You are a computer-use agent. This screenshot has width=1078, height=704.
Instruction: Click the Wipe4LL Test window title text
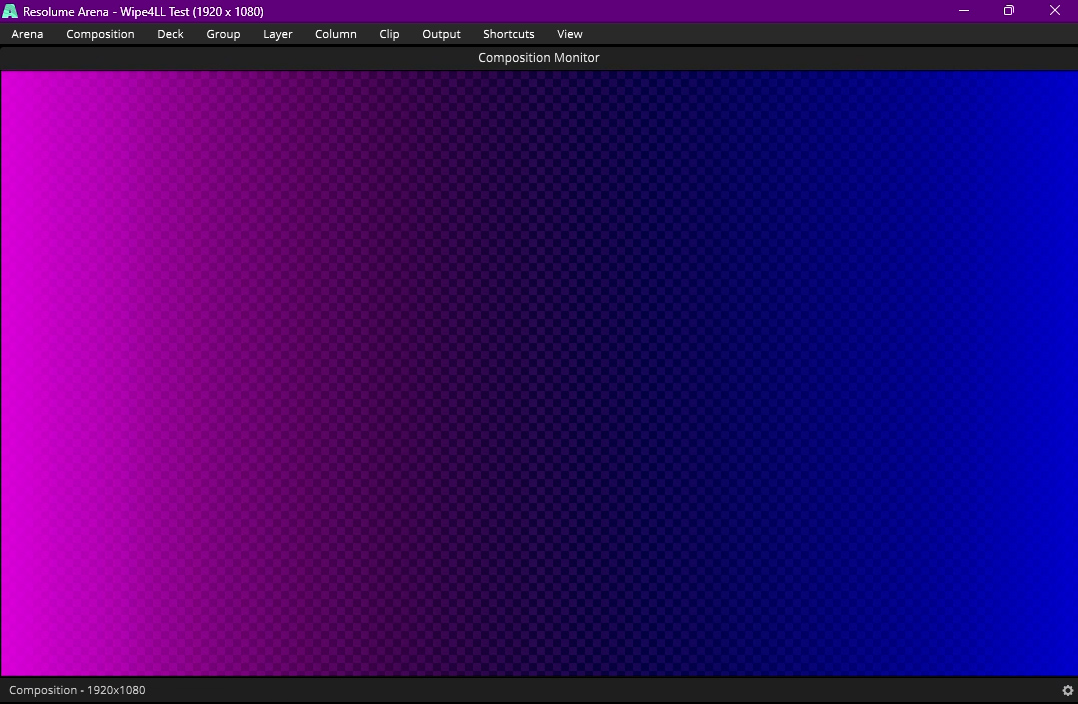[192, 12]
